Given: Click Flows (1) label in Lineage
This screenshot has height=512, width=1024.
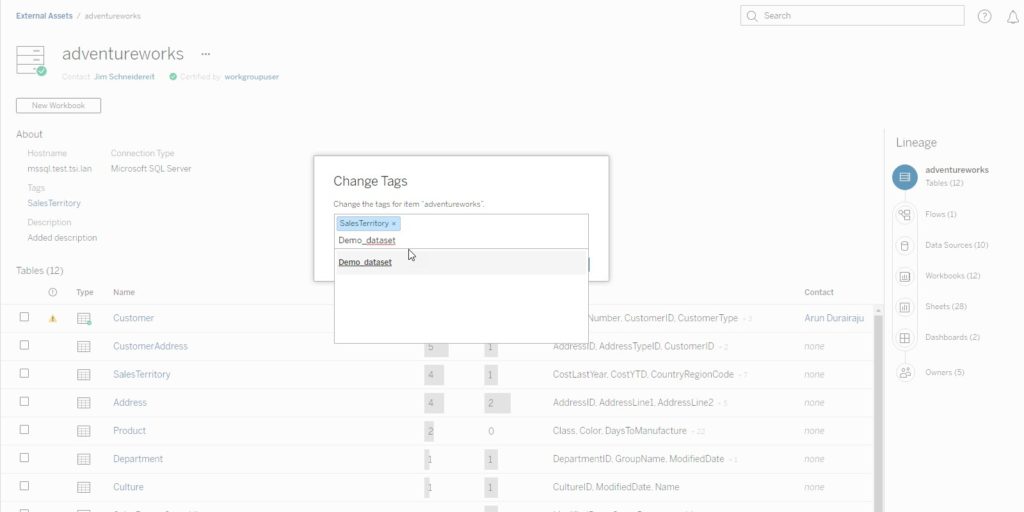Looking at the screenshot, I should coord(940,214).
